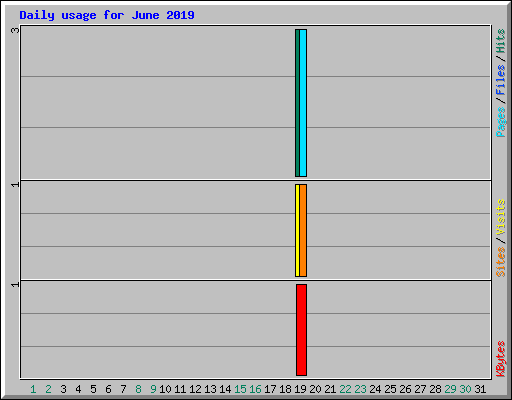Click the 'Hits' legend label
Screen dimensions: 512x400
tap(500, 41)
